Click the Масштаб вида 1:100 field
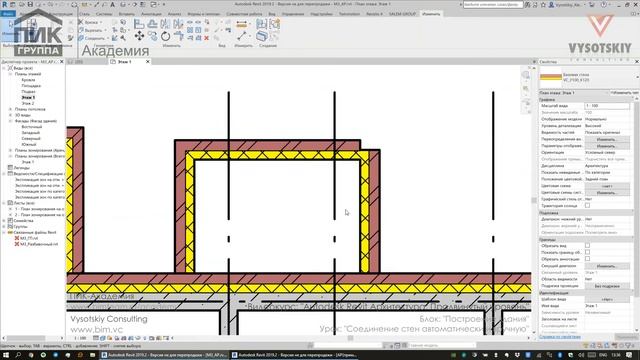 [x=607, y=106]
